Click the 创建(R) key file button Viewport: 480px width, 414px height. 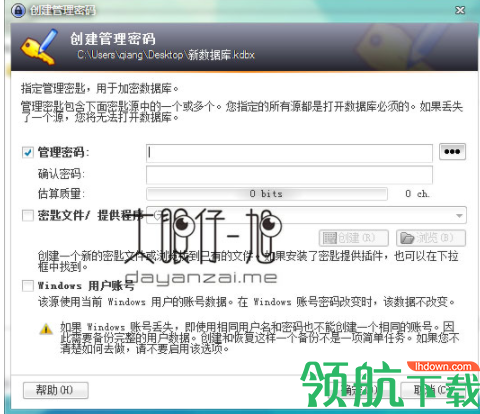tap(354, 238)
